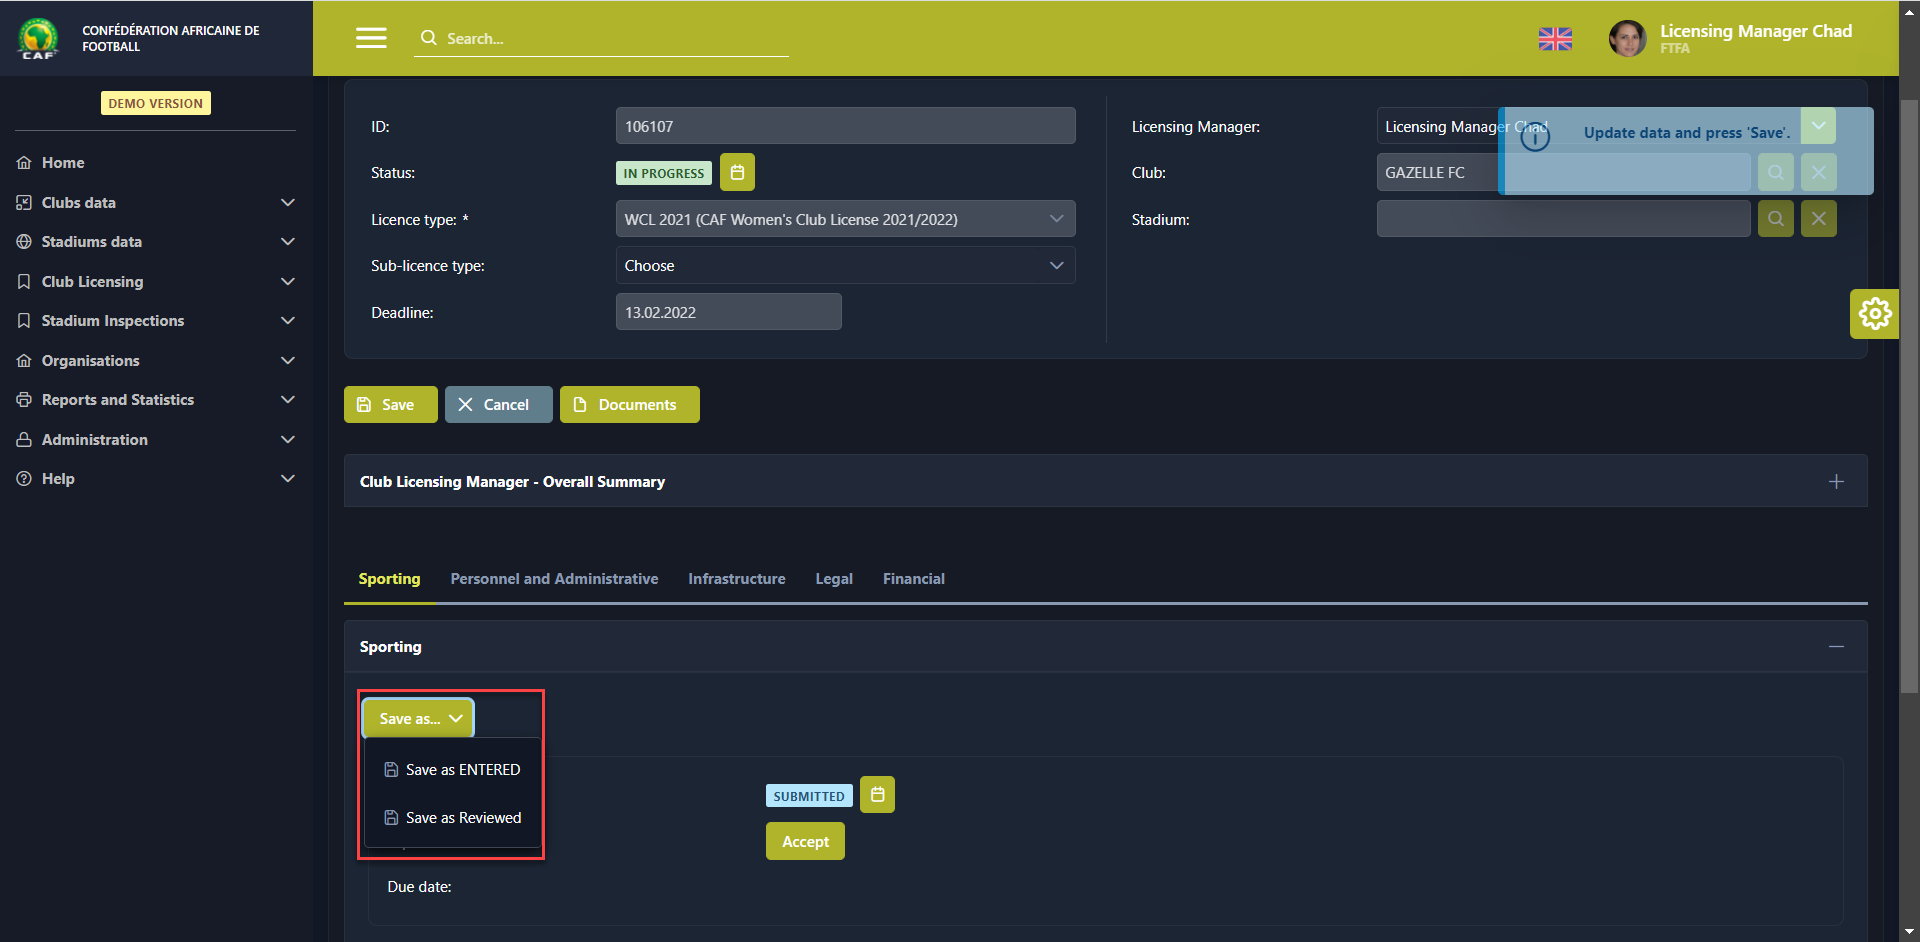1920x942 pixels.
Task: Open the Sub-licence type dropdown
Action: pyautogui.click(x=845, y=266)
